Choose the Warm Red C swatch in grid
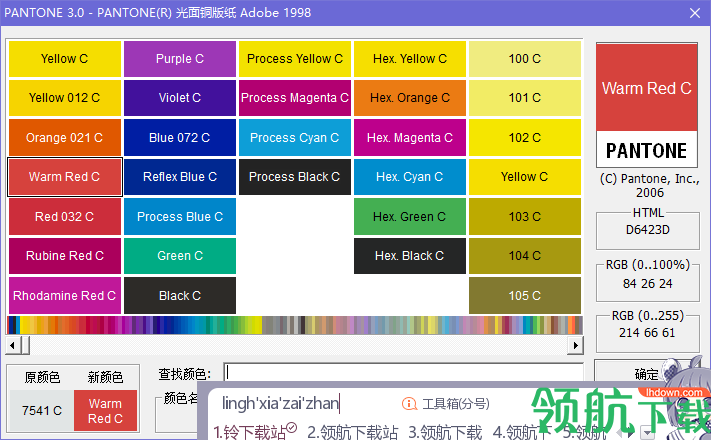 point(65,177)
